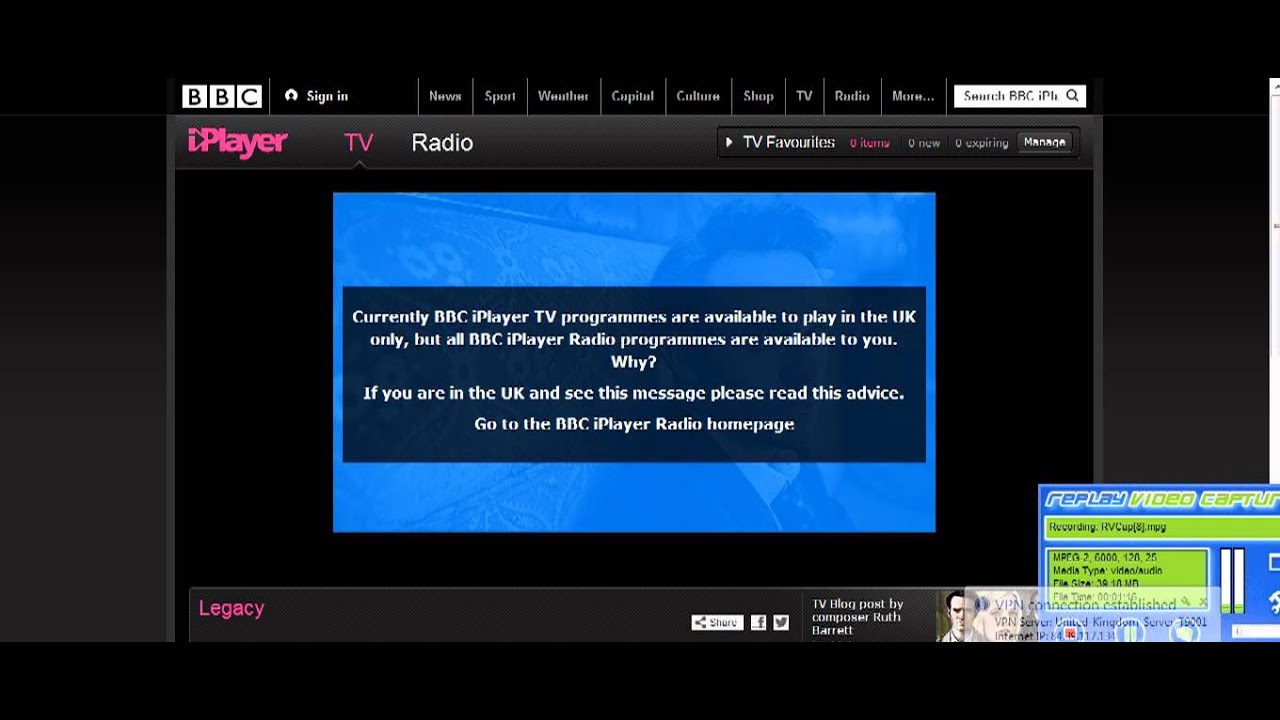1280x720 pixels.
Task: Open the News section
Action: click(445, 96)
